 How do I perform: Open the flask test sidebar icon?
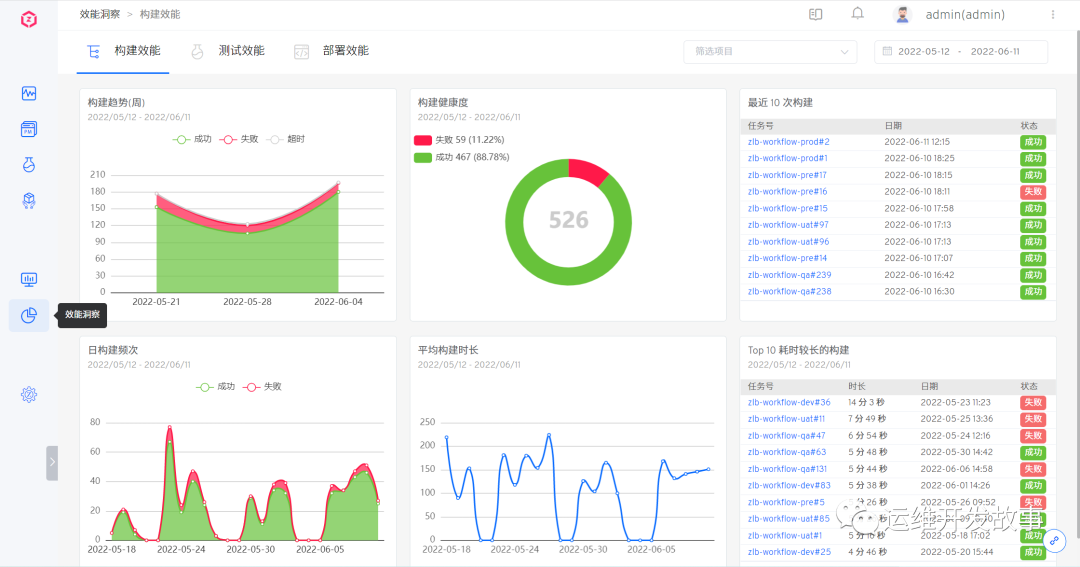pos(29,165)
